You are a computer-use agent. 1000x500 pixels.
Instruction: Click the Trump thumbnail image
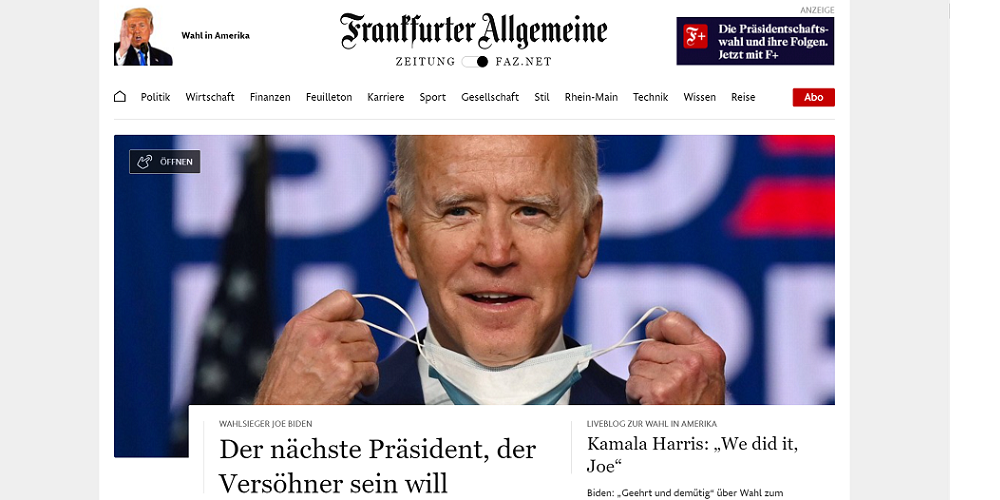pos(143,37)
